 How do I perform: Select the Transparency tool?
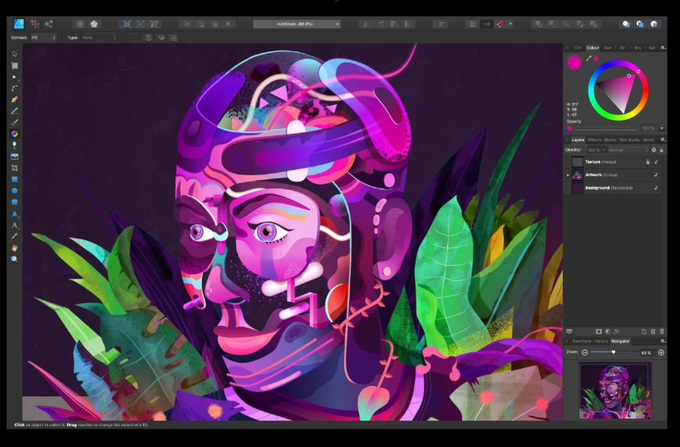tap(14, 145)
